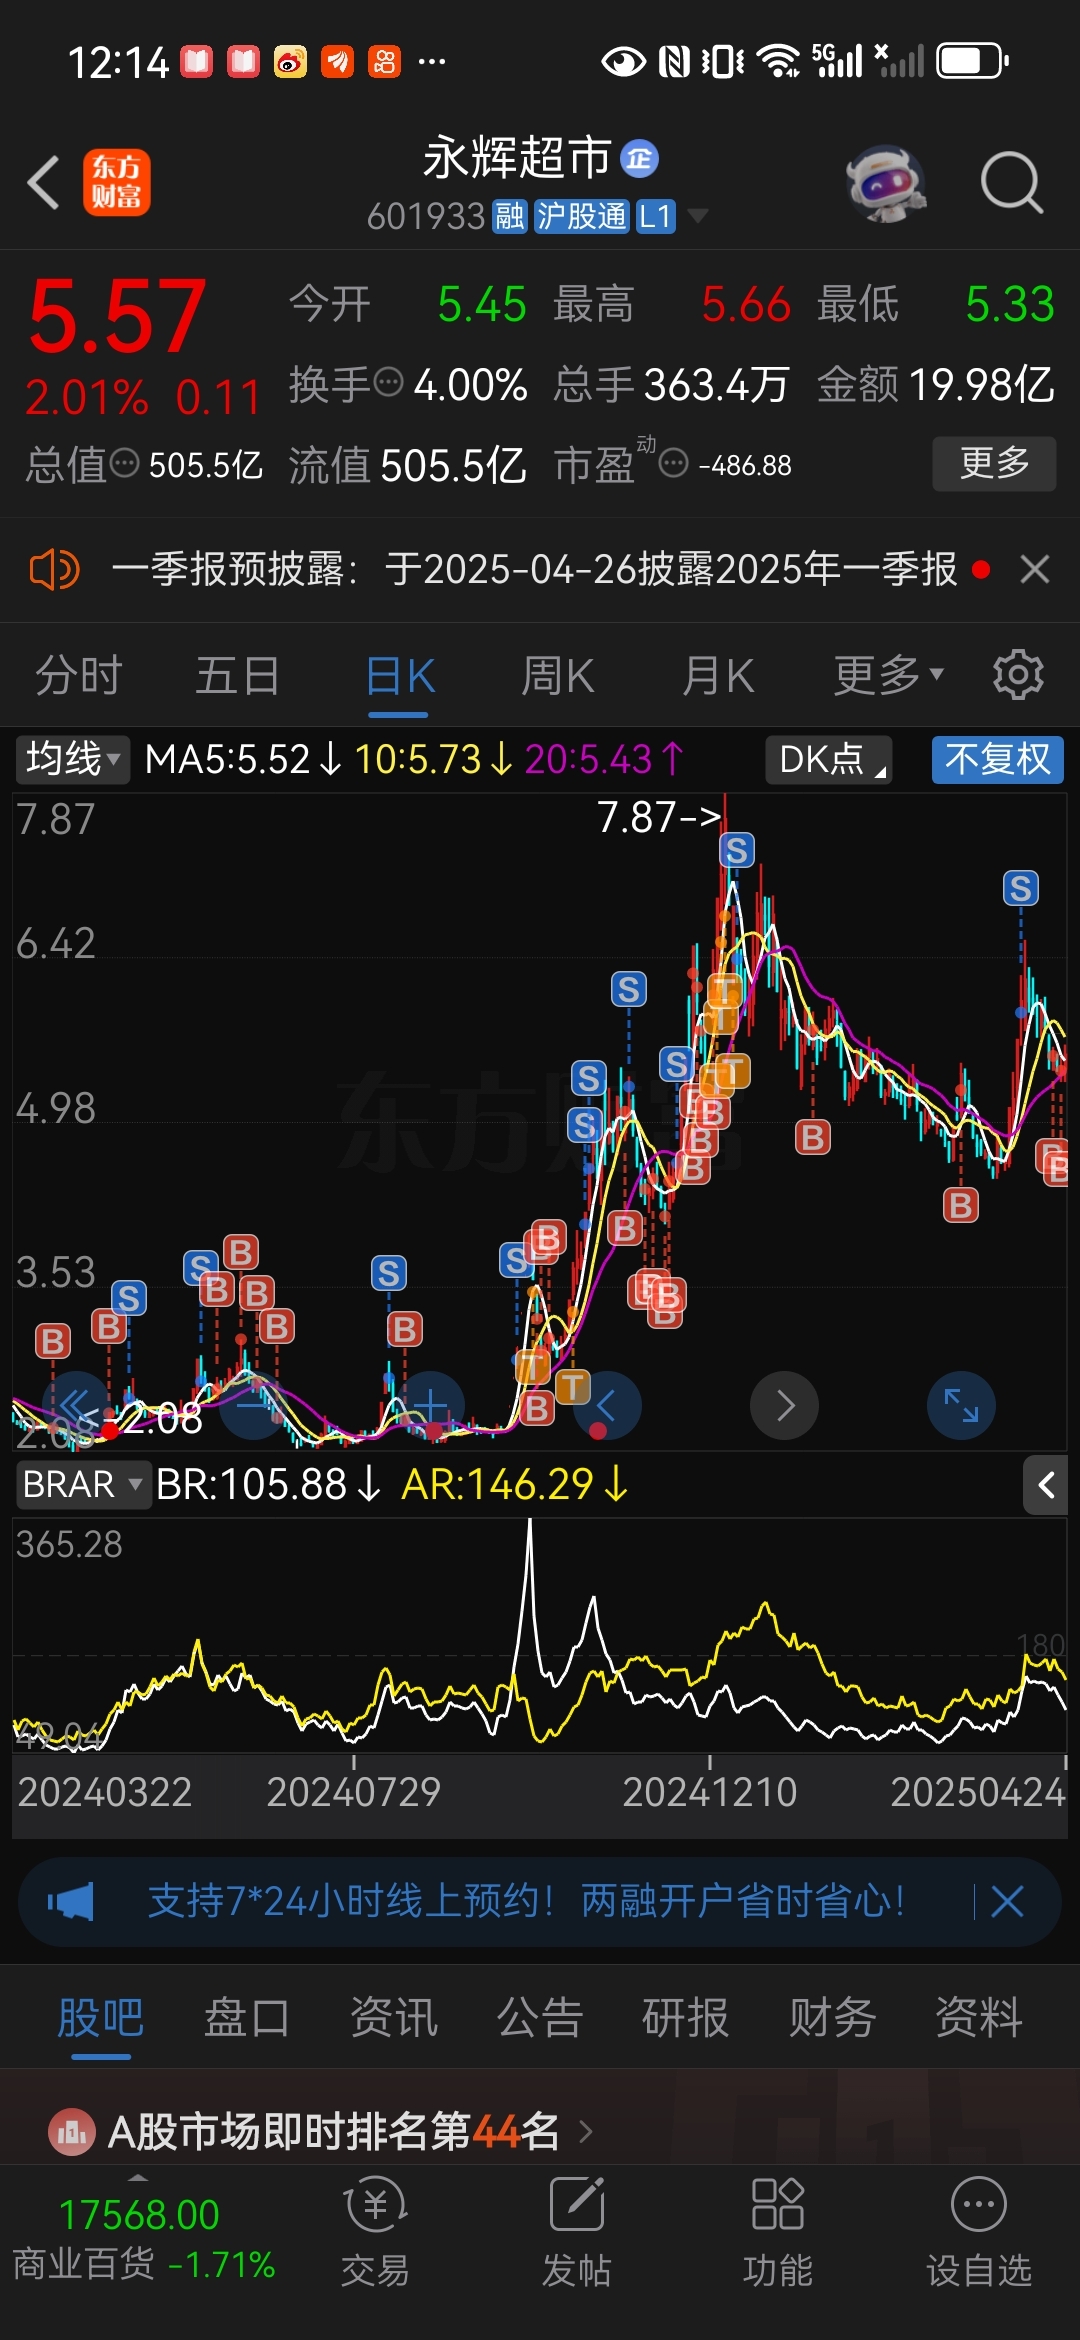Viewport: 1080px width, 2340px height.
Task: Switch to the 资讯 tab
Action: [x=394, y=2017]
